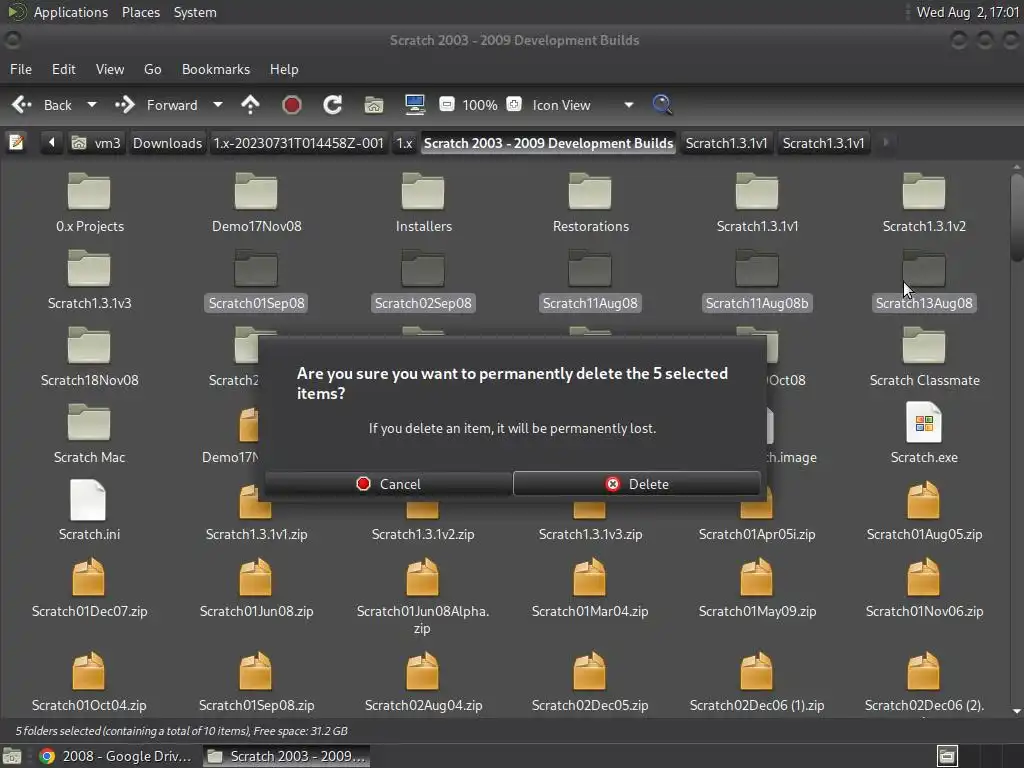Click the Back arrow icon
Viewport: 1024px width, 768px height.
coord(22,104)
